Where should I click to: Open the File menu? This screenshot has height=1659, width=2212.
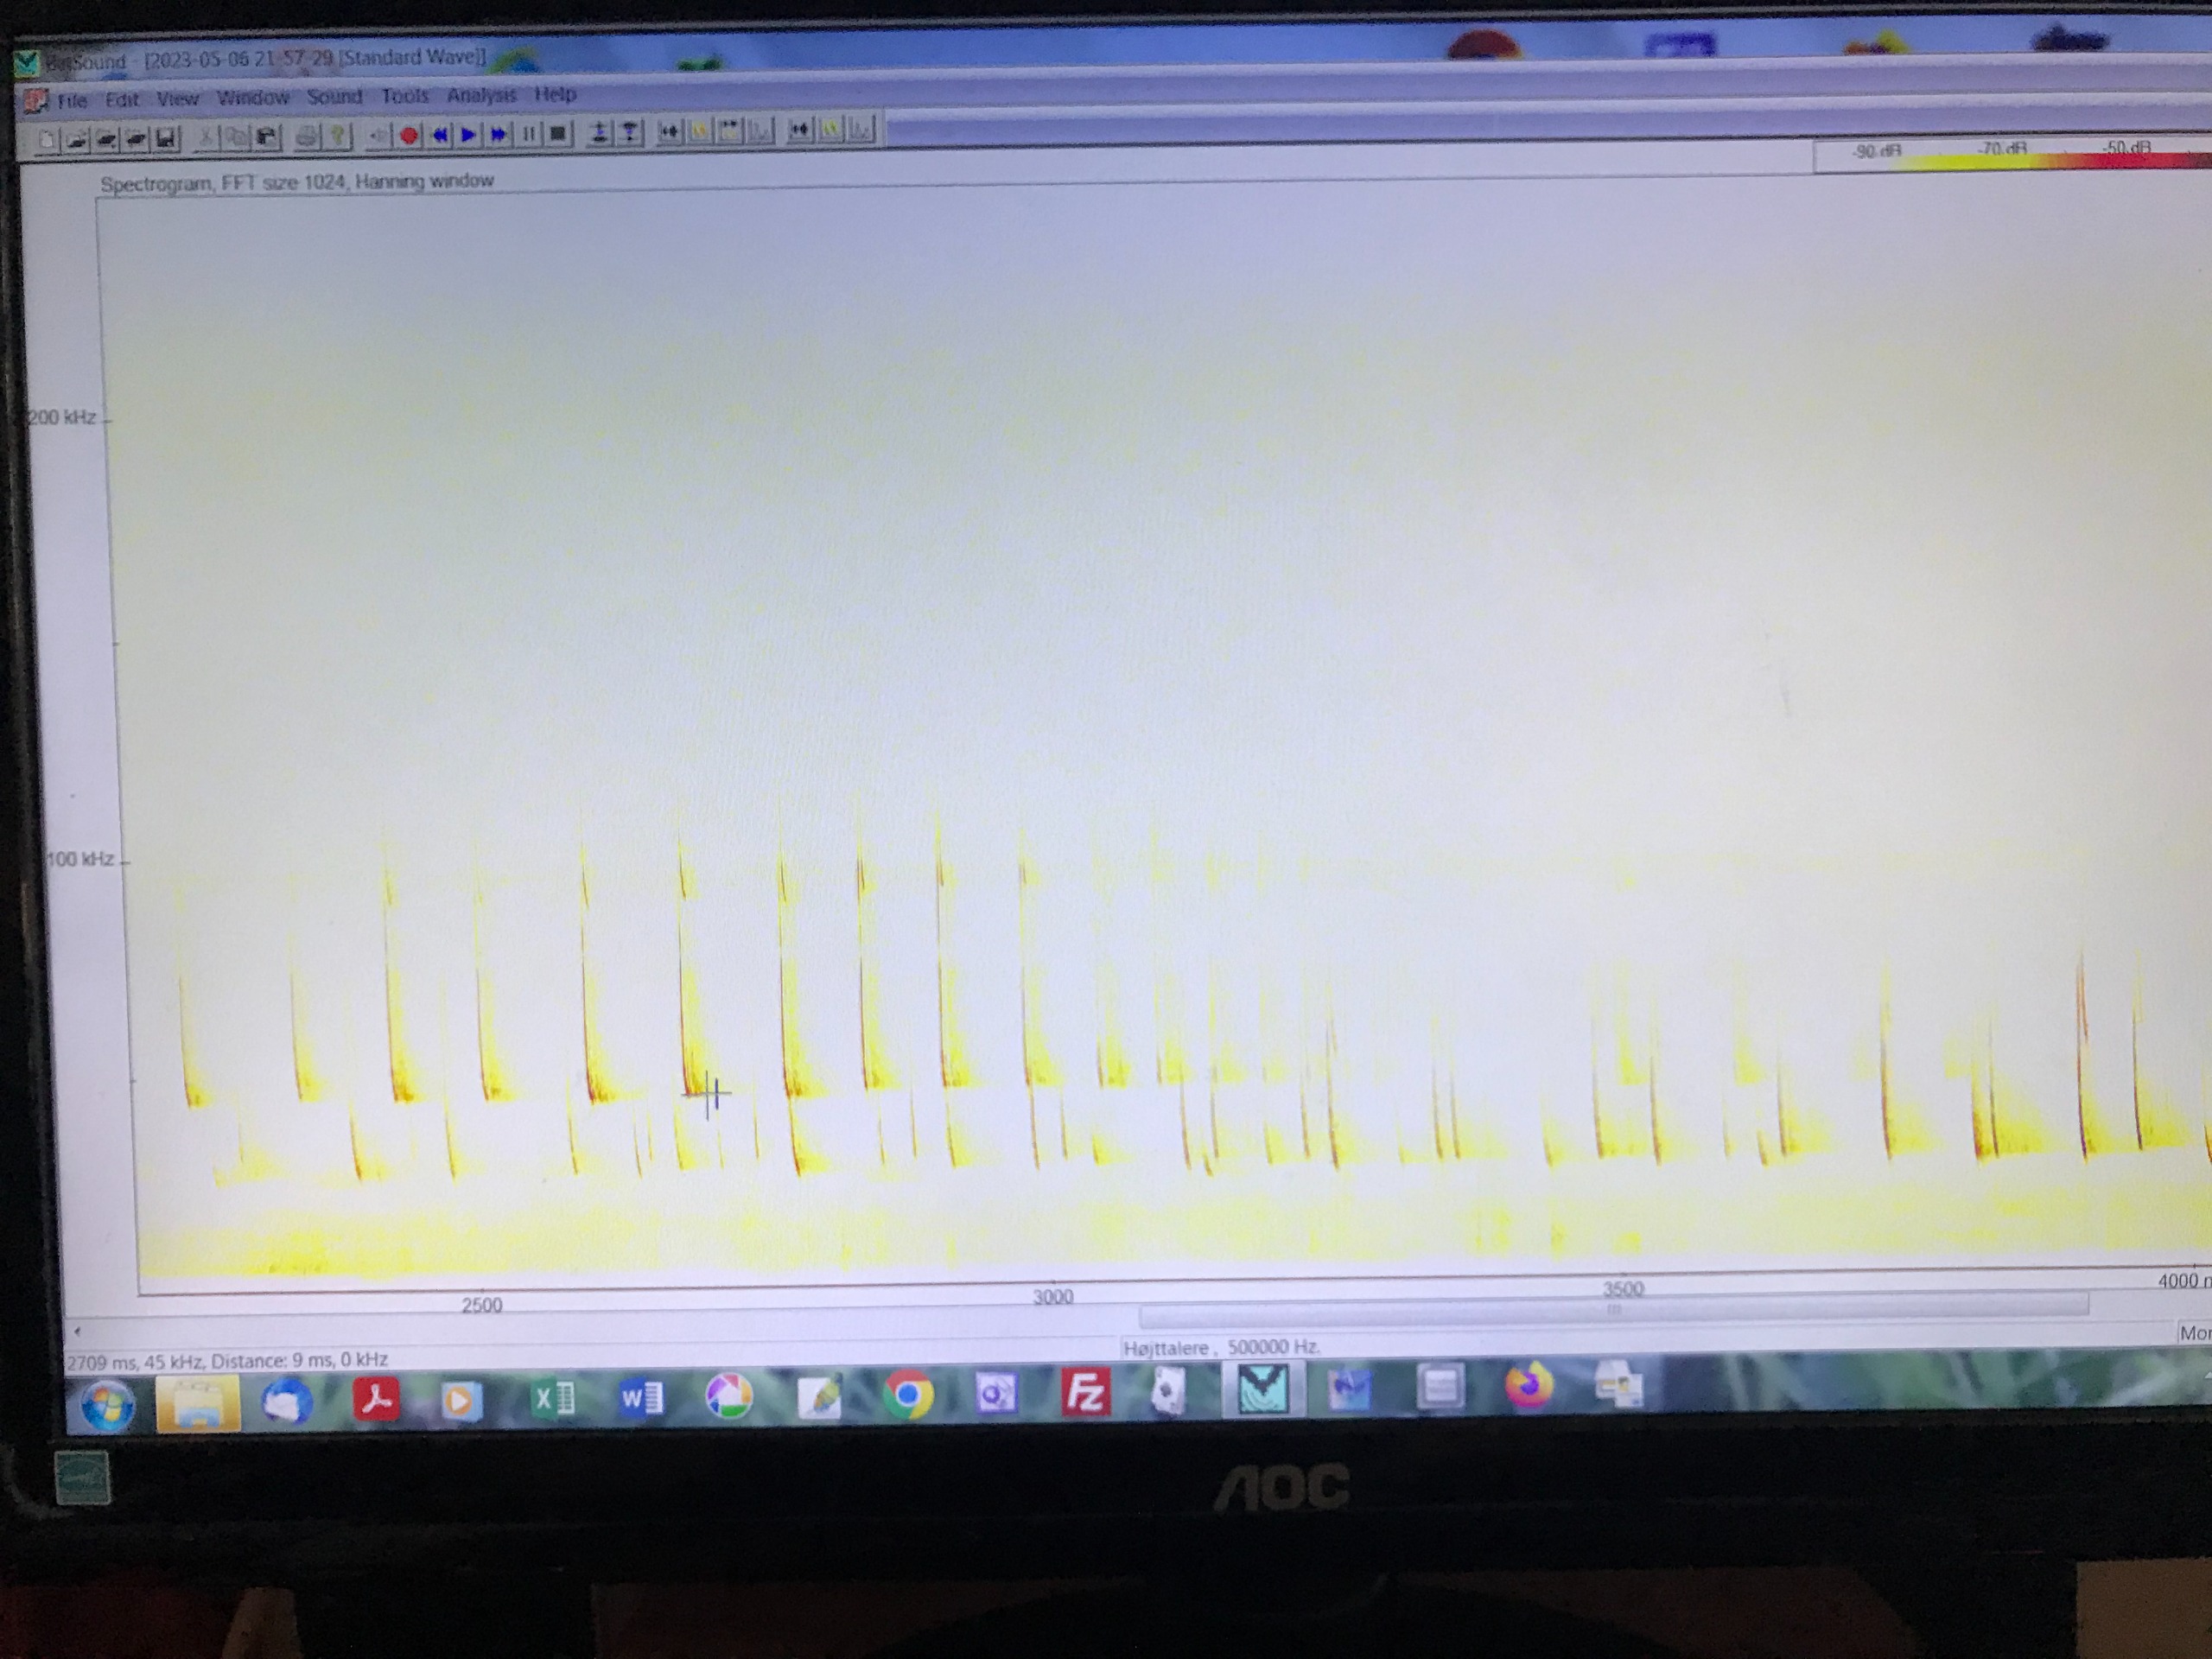click(x=71, y=101)
